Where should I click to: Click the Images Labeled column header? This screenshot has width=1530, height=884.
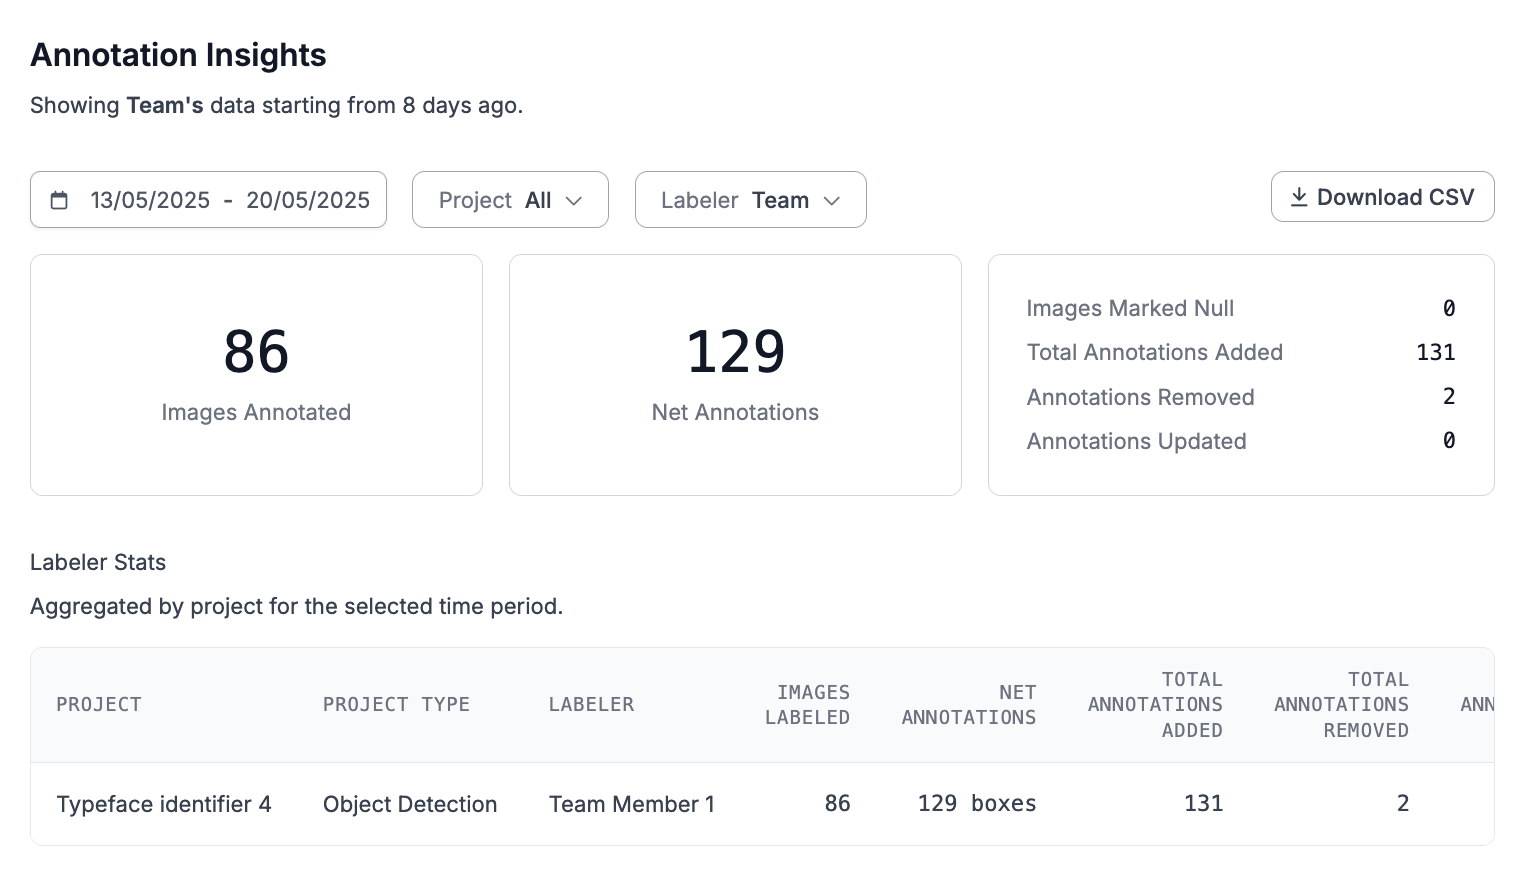807,705
